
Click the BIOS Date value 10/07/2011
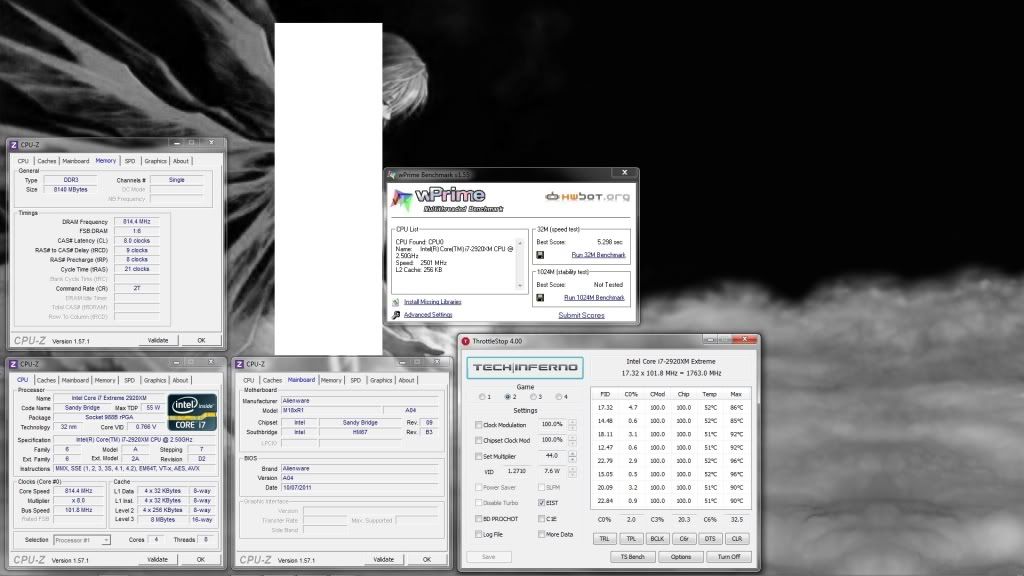pos(359,488)
